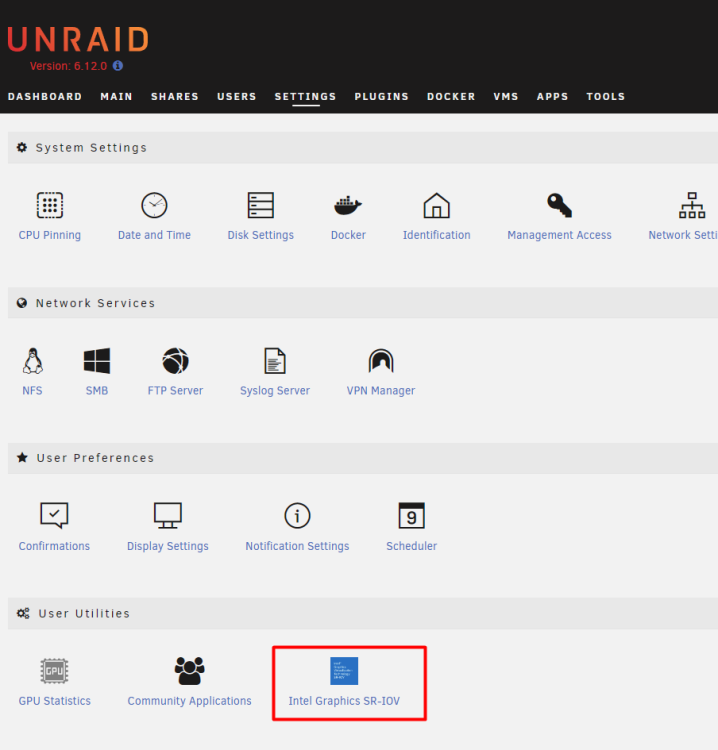This screenshot has width=718, height=750.
Task: Click the SMB link text
Action: click(x=97, y=390)
